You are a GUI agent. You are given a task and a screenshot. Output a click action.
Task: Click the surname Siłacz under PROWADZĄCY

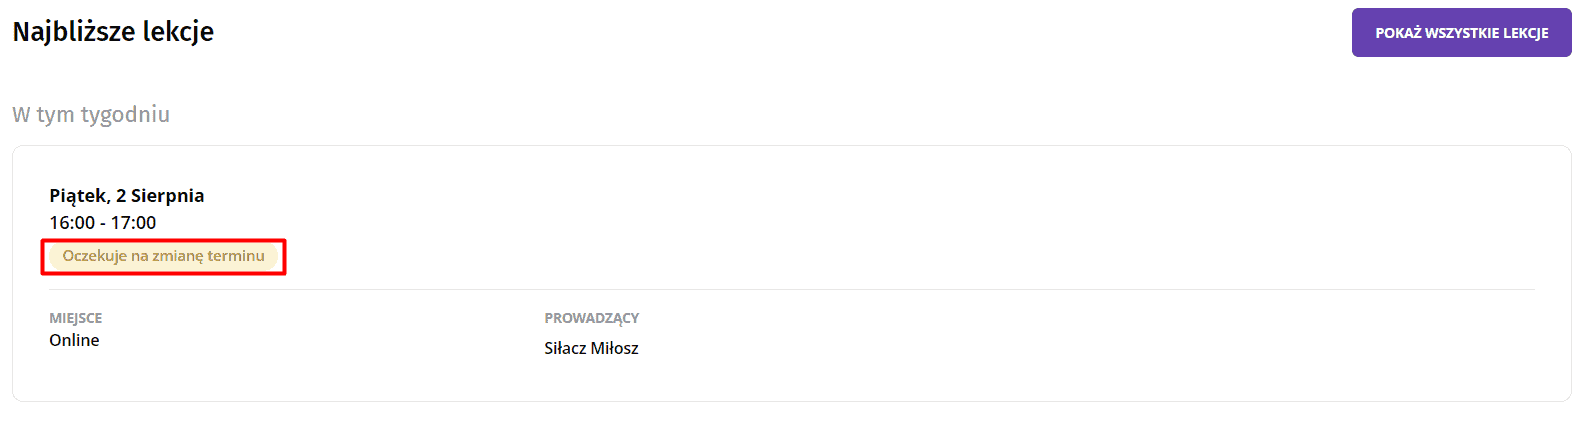[x=565, y=348]
